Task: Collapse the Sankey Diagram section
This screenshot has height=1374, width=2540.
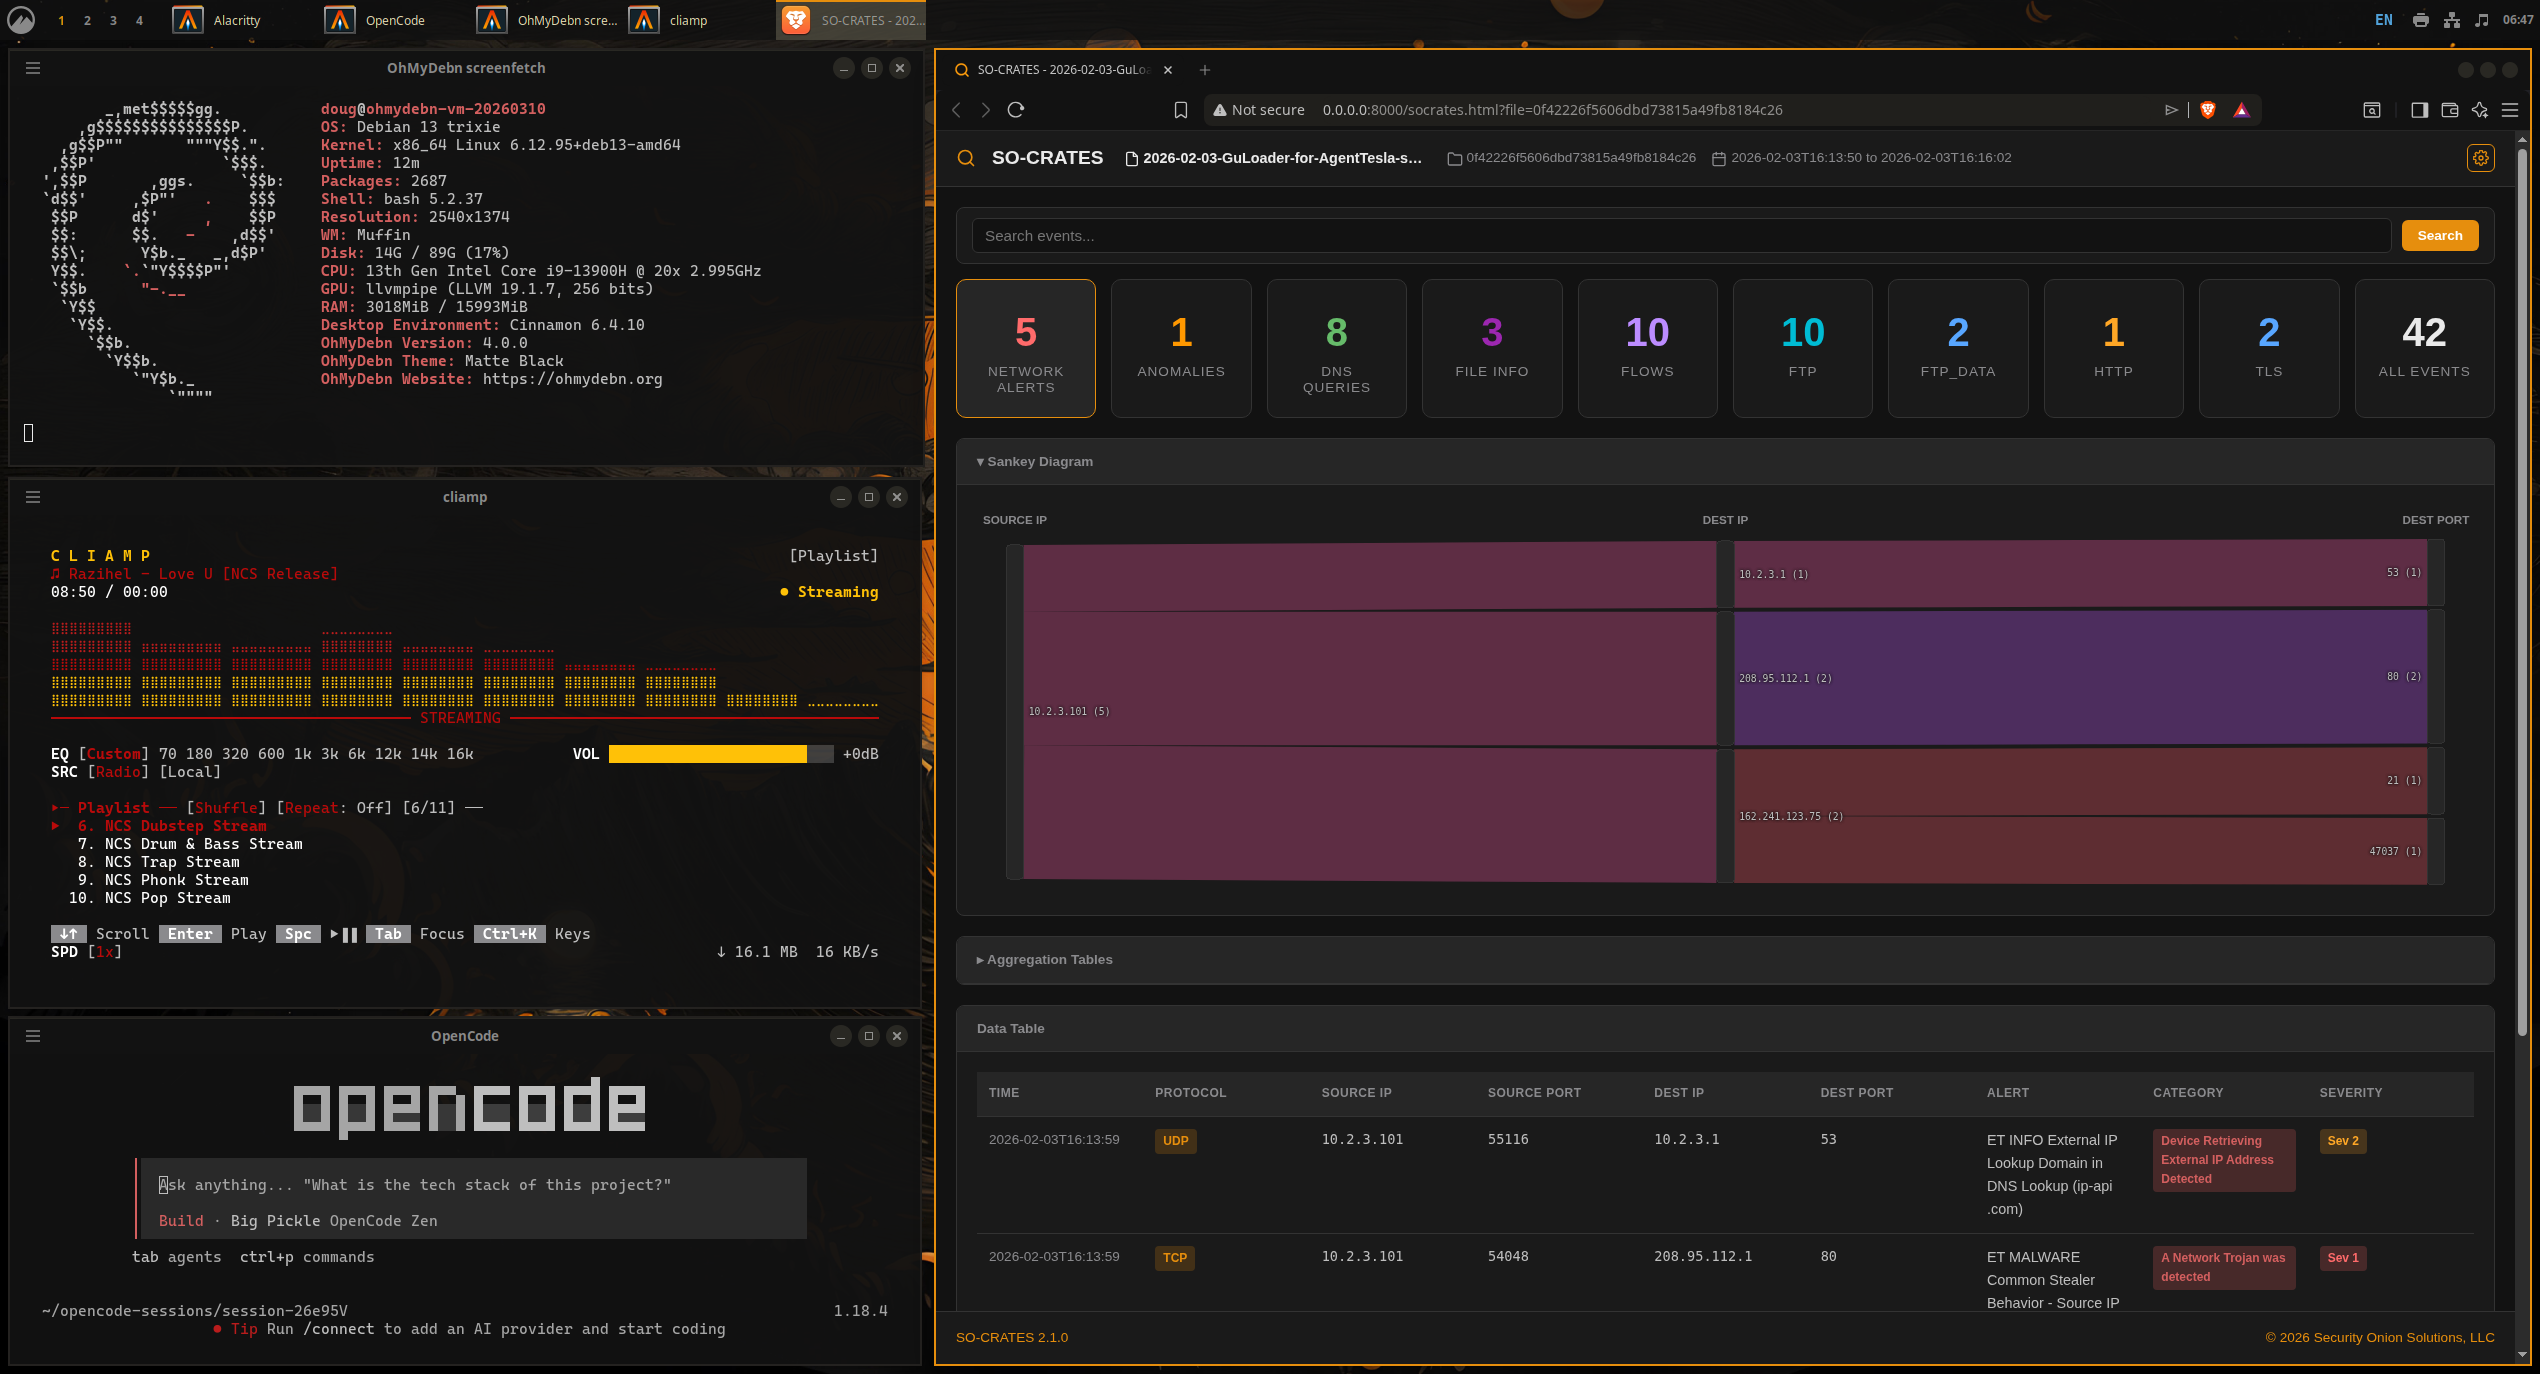Action: [1035, 462]
